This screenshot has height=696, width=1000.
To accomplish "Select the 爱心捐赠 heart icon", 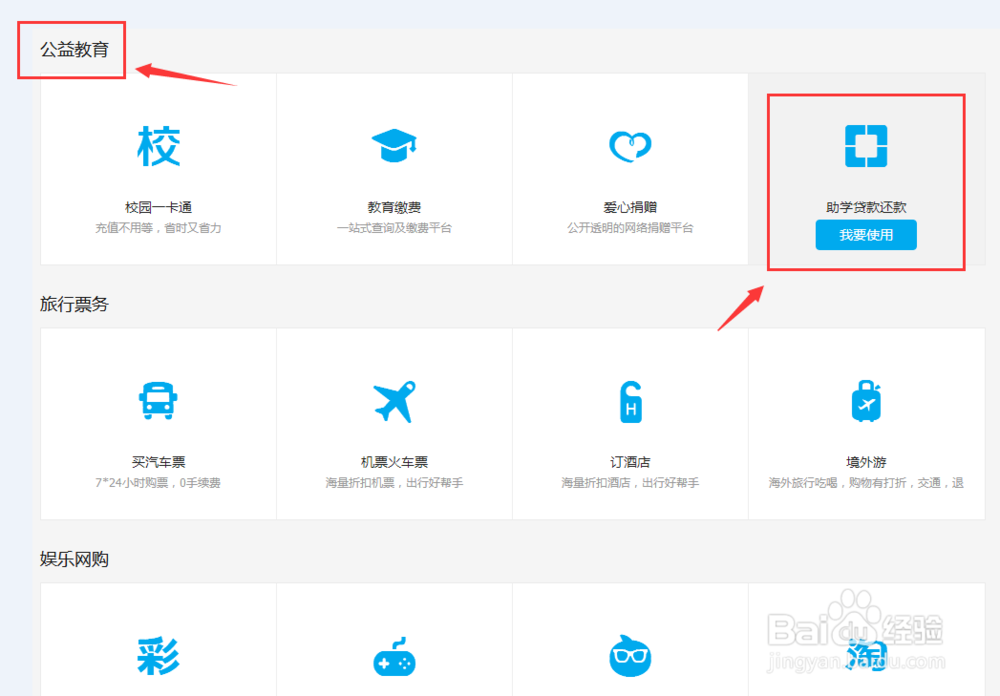I will [630, 144].
